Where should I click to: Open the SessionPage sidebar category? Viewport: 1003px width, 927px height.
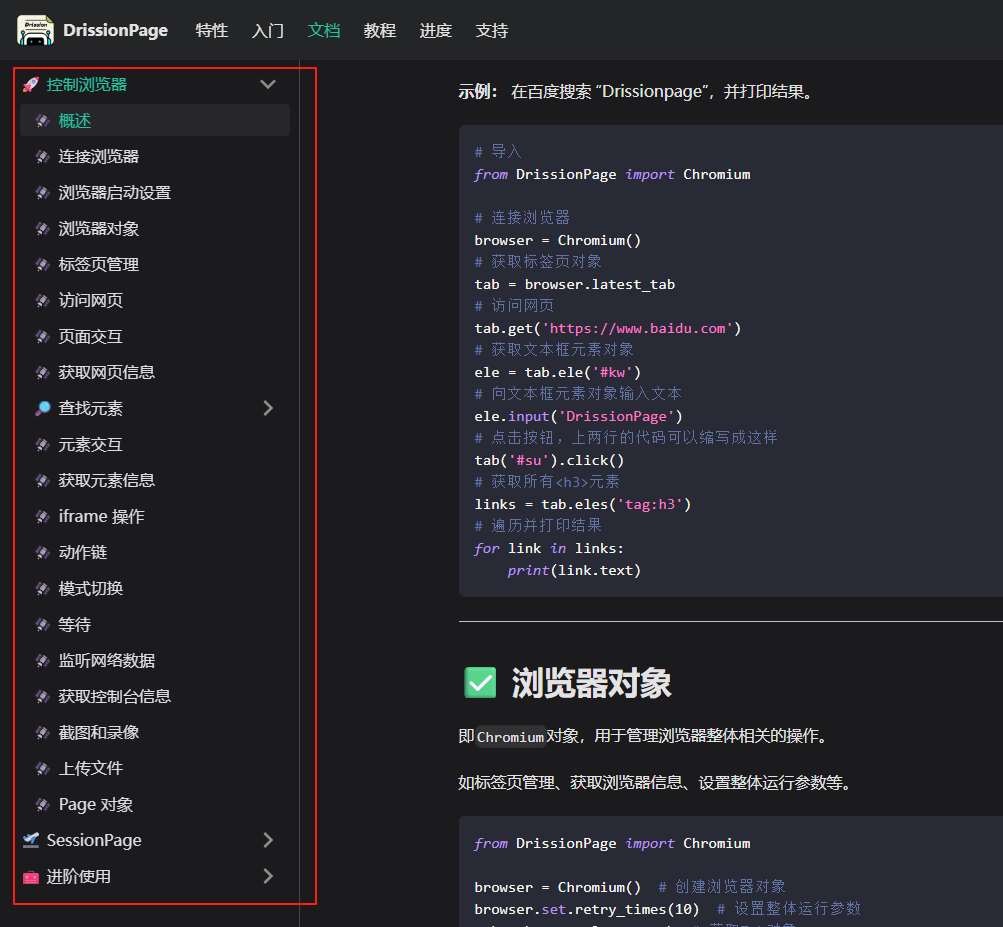94,840
